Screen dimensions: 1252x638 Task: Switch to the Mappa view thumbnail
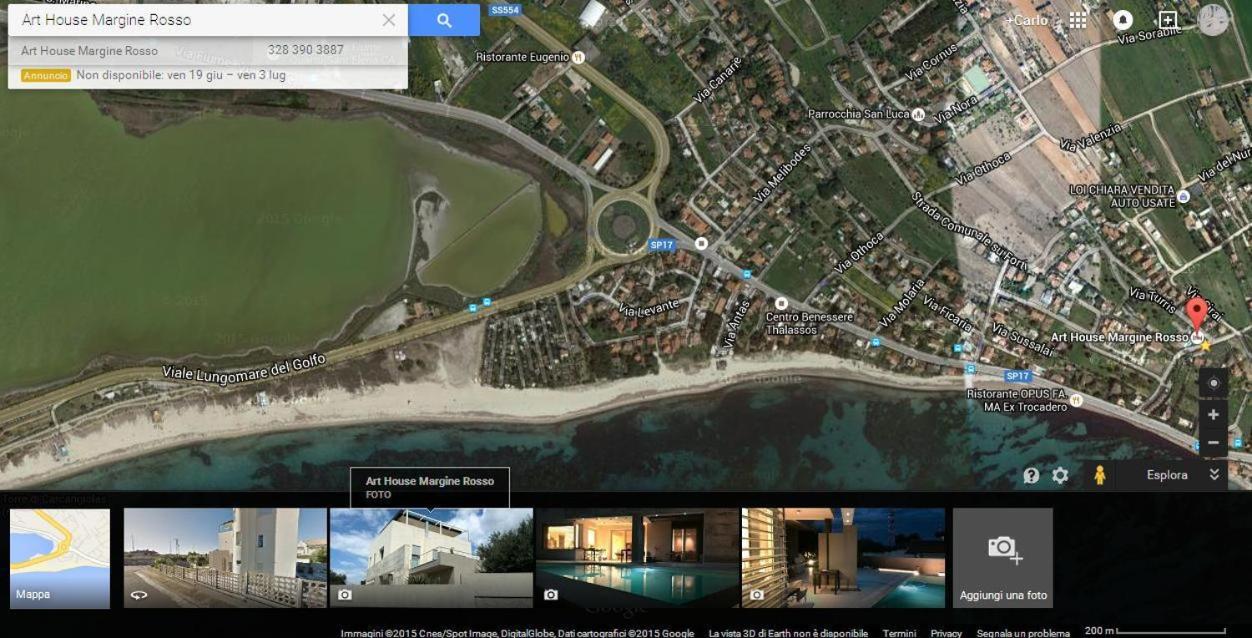(60, 558)
